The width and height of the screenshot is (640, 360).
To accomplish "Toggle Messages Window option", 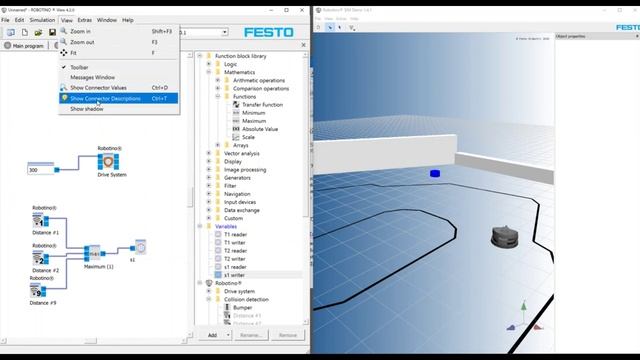I will coord(119,77).
